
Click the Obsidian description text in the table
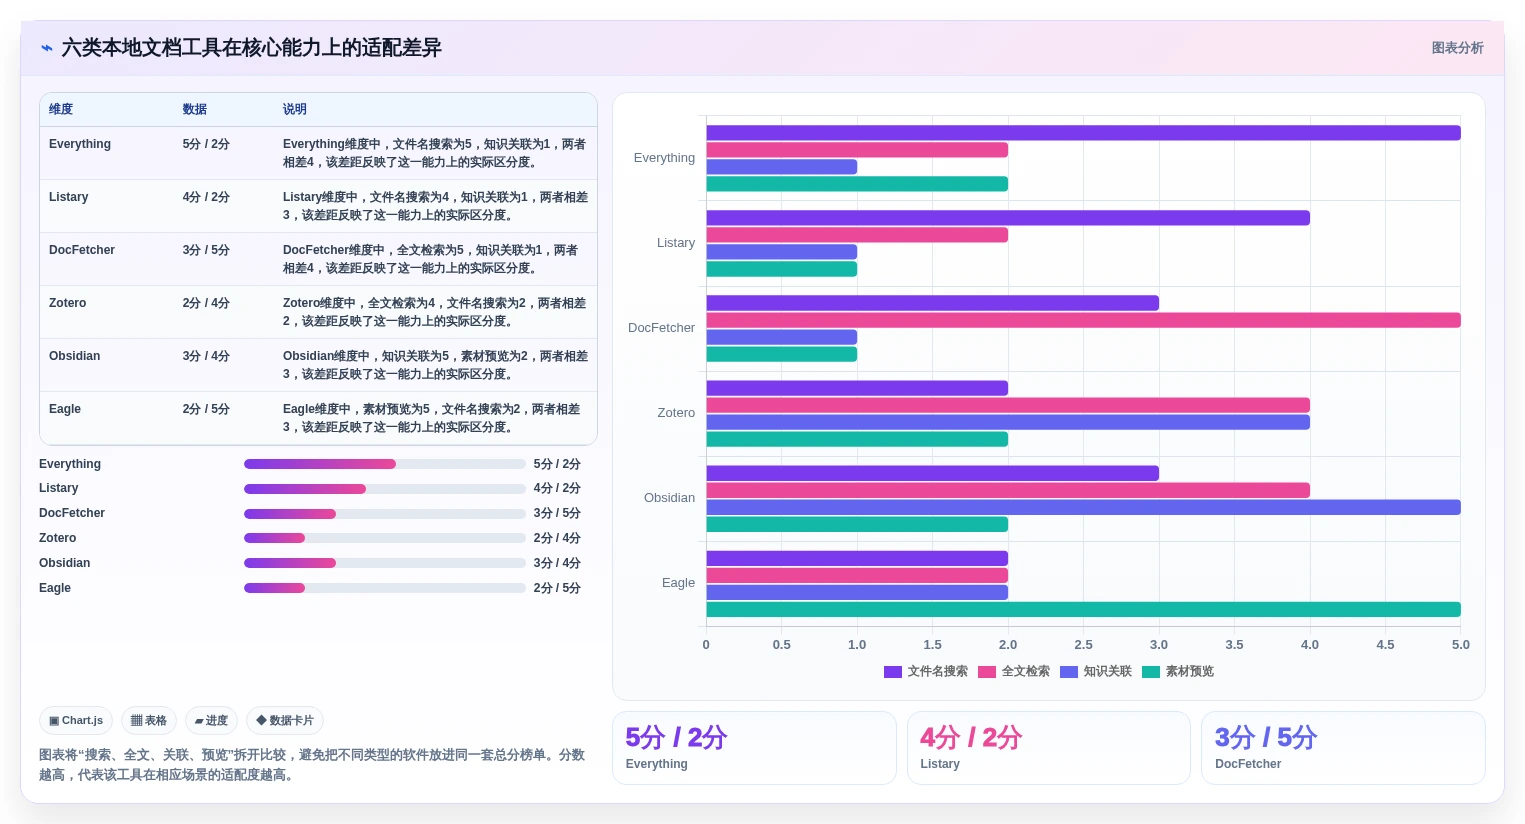pos(435,365)
